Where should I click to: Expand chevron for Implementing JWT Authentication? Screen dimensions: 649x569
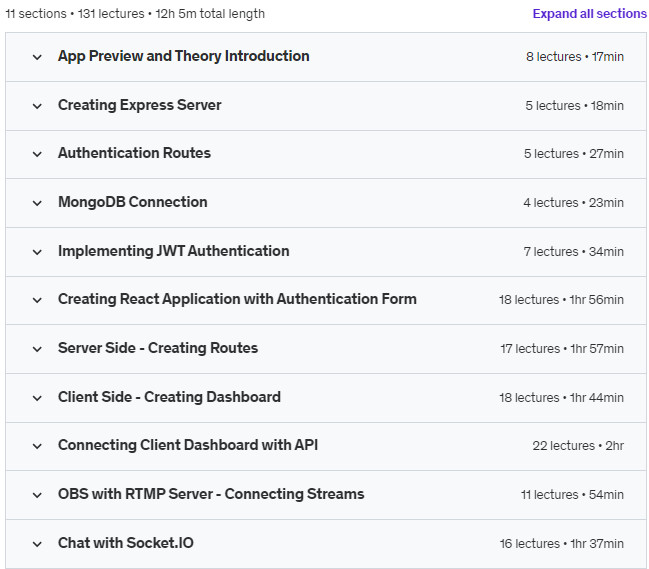point(37,252)
